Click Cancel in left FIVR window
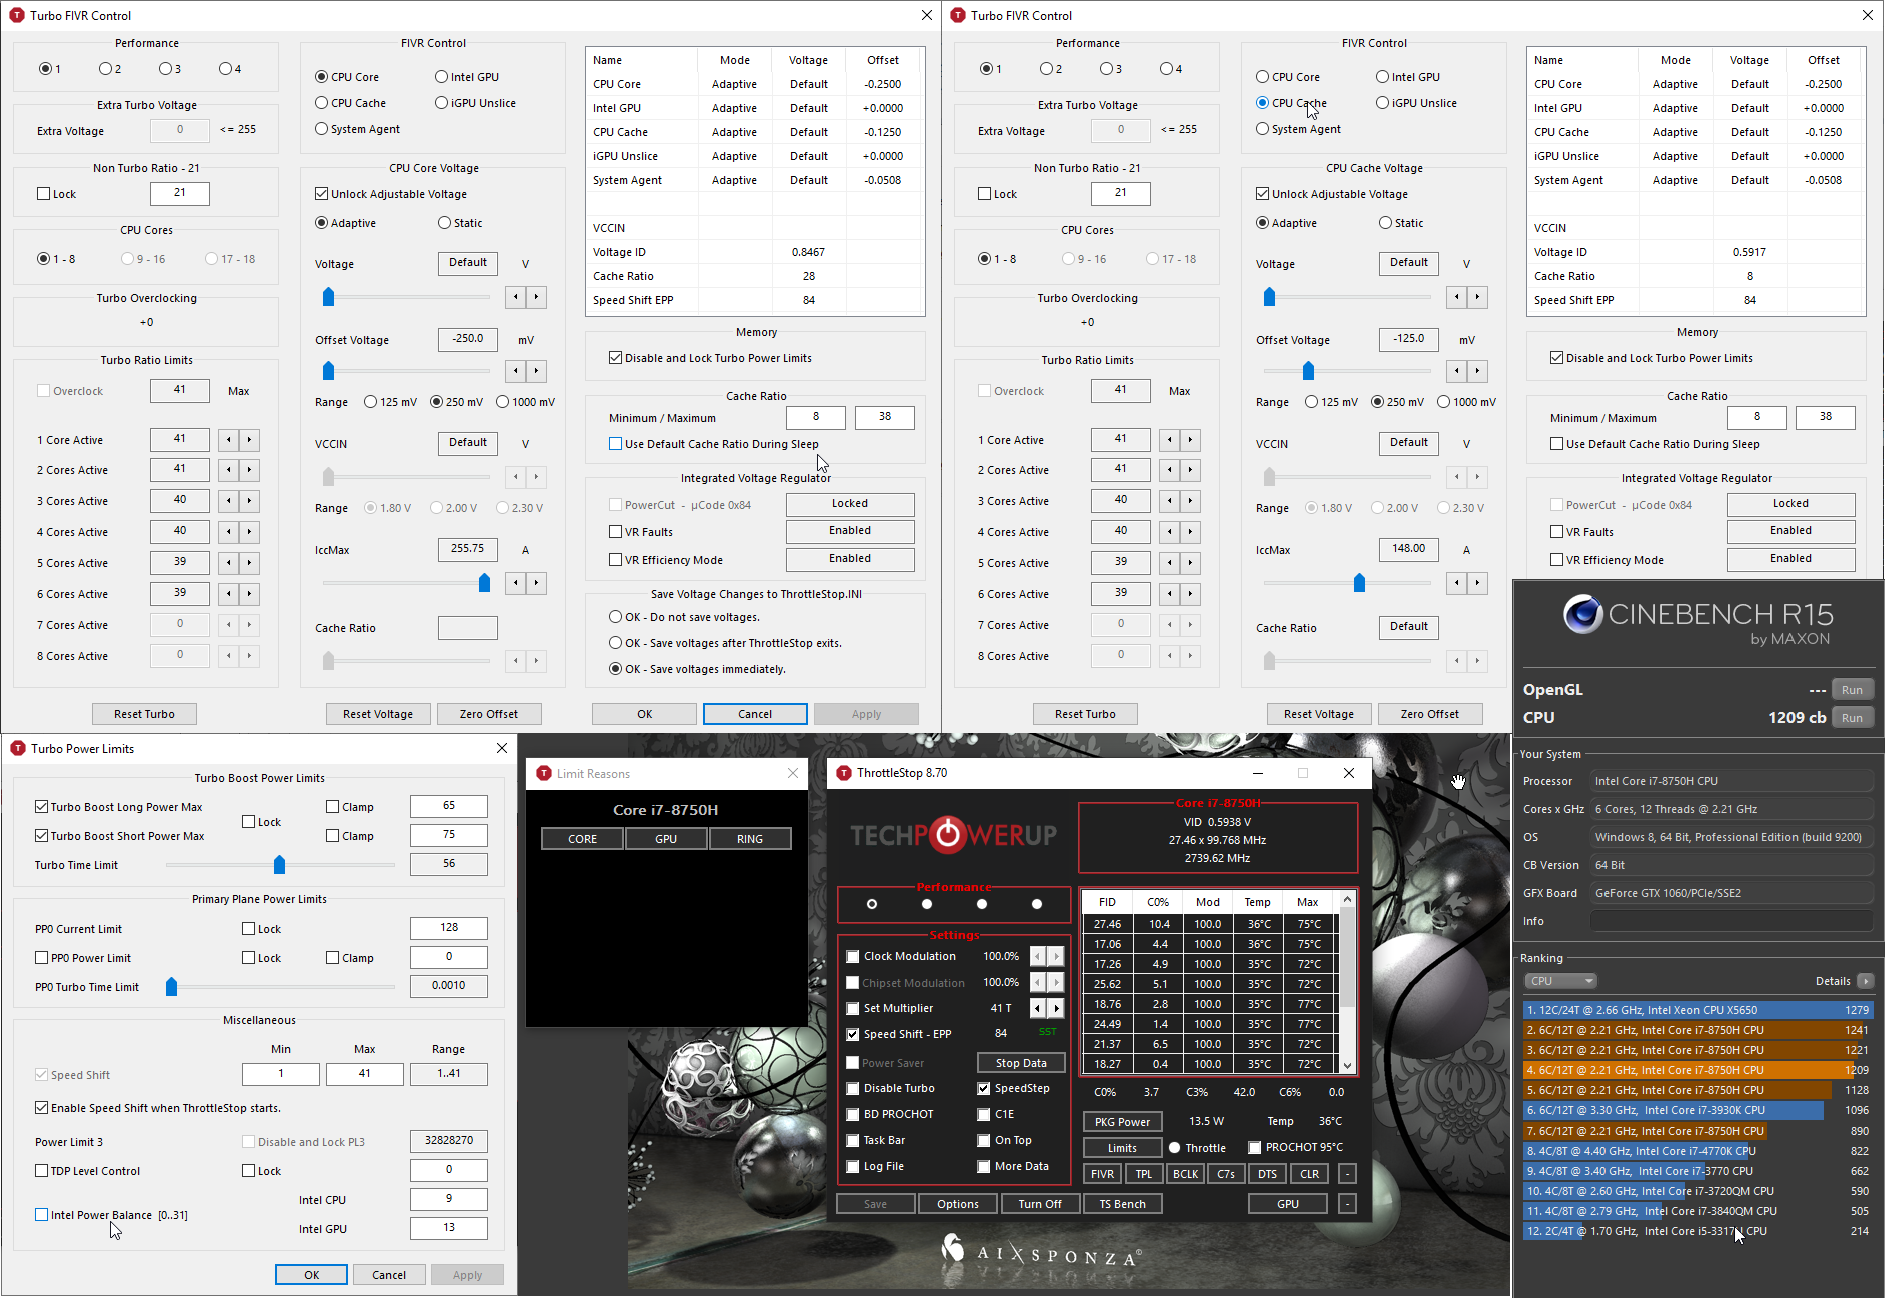 (755, 714)
